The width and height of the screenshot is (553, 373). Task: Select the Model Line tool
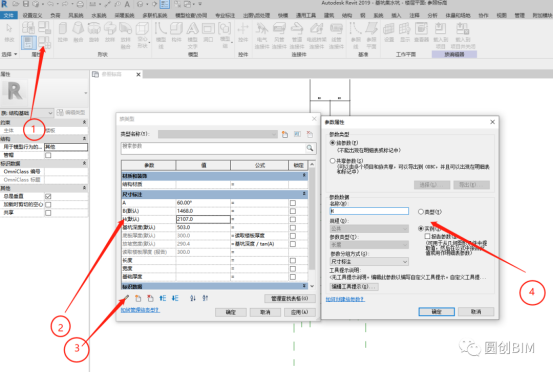click(161, 35)
